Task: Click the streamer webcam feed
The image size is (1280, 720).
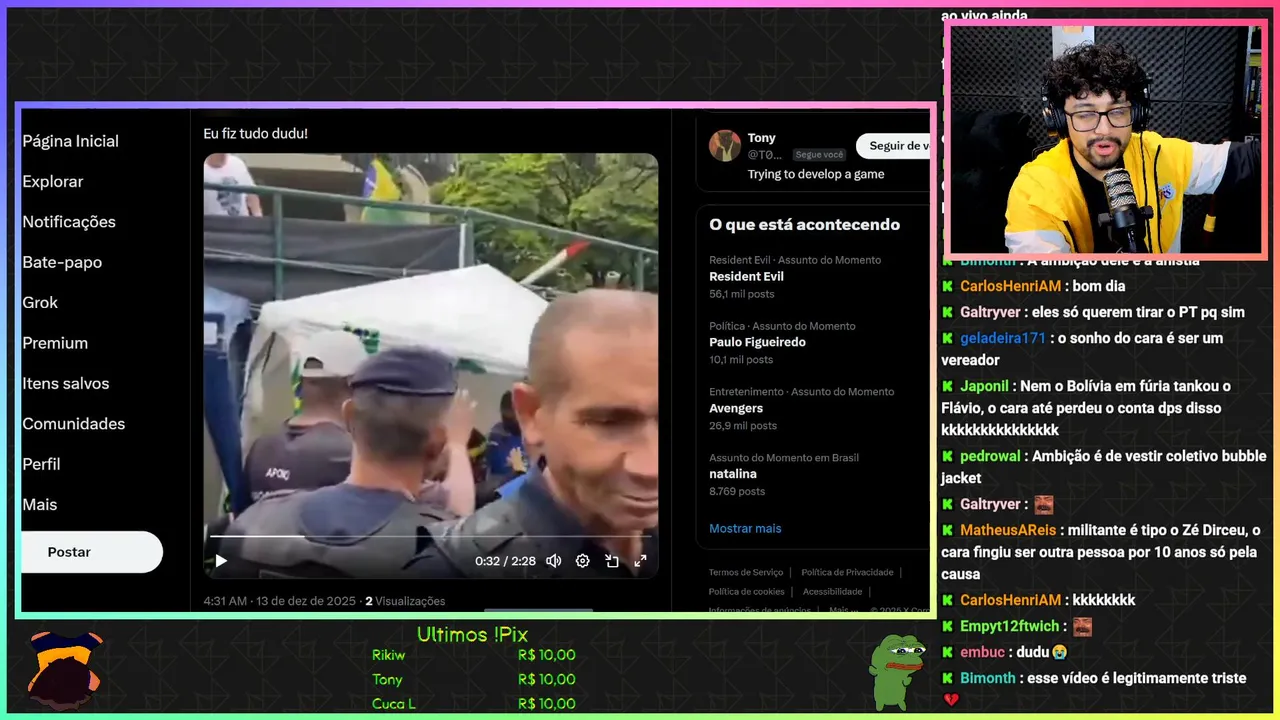Action: tap(1105, 139)
